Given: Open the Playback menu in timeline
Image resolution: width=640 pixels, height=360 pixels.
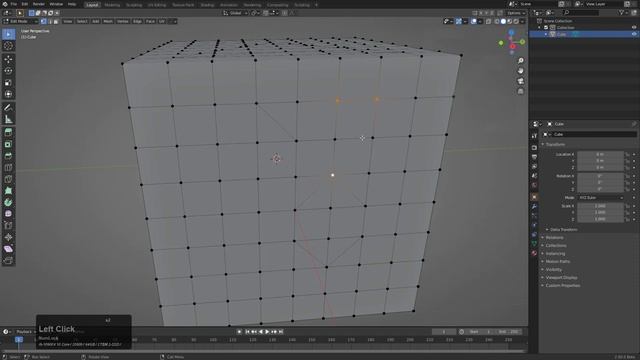Looking at the screenshot, I should point(25,332).
